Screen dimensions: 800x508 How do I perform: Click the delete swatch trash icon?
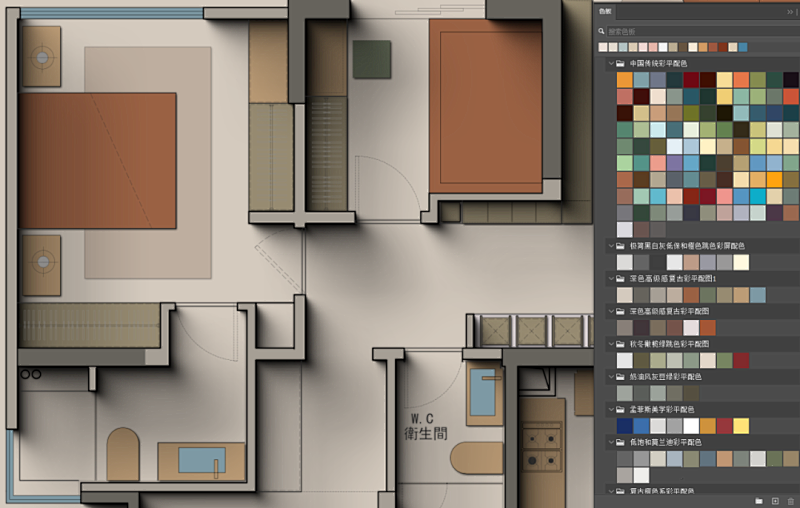(790, 499)
